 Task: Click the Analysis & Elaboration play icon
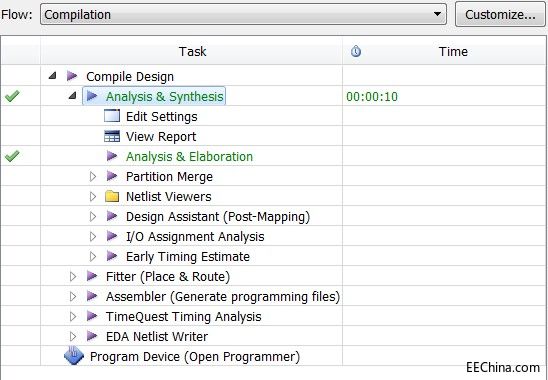point(112,156)
